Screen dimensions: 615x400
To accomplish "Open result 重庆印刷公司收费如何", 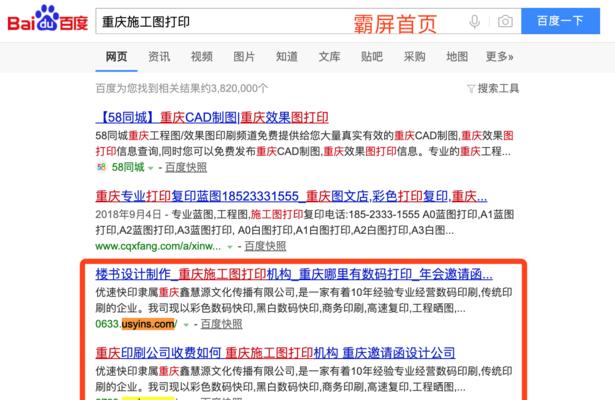I will (275, 353).
